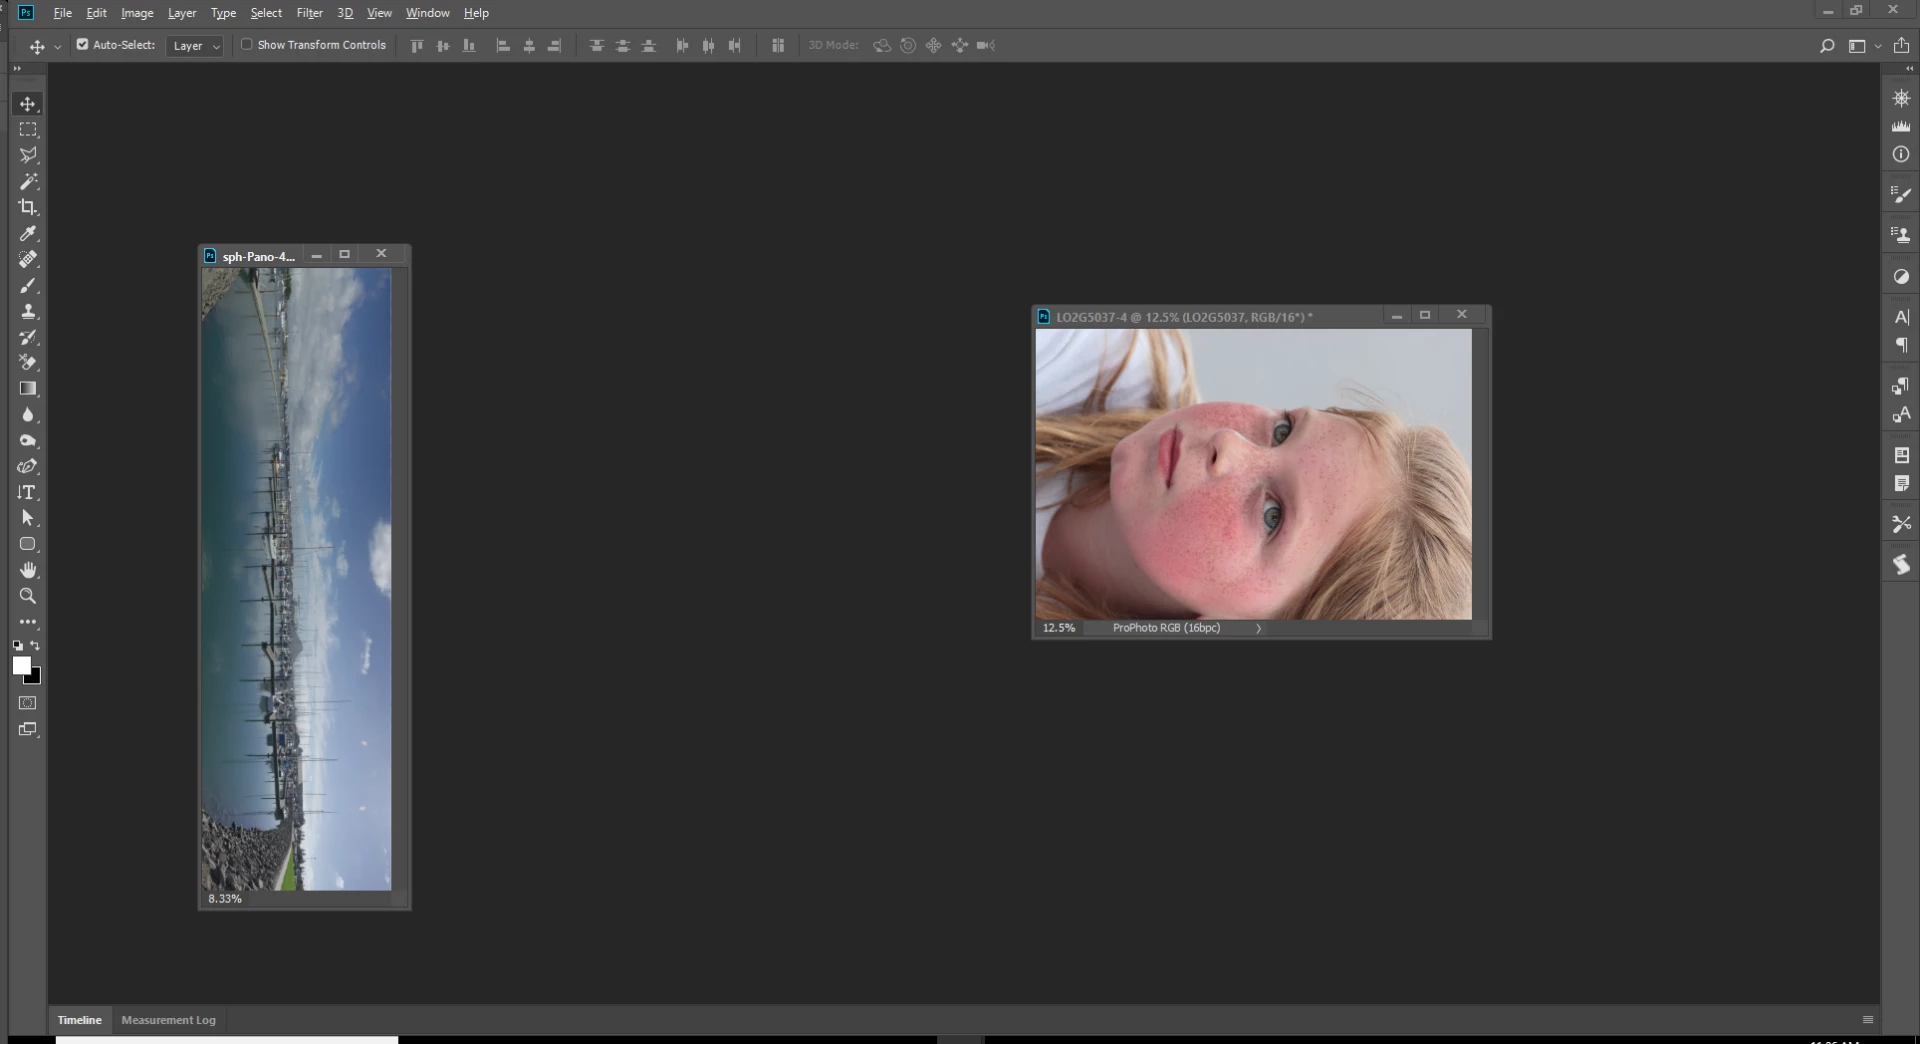Activate the Crop tool

click(x=28, y=207)
